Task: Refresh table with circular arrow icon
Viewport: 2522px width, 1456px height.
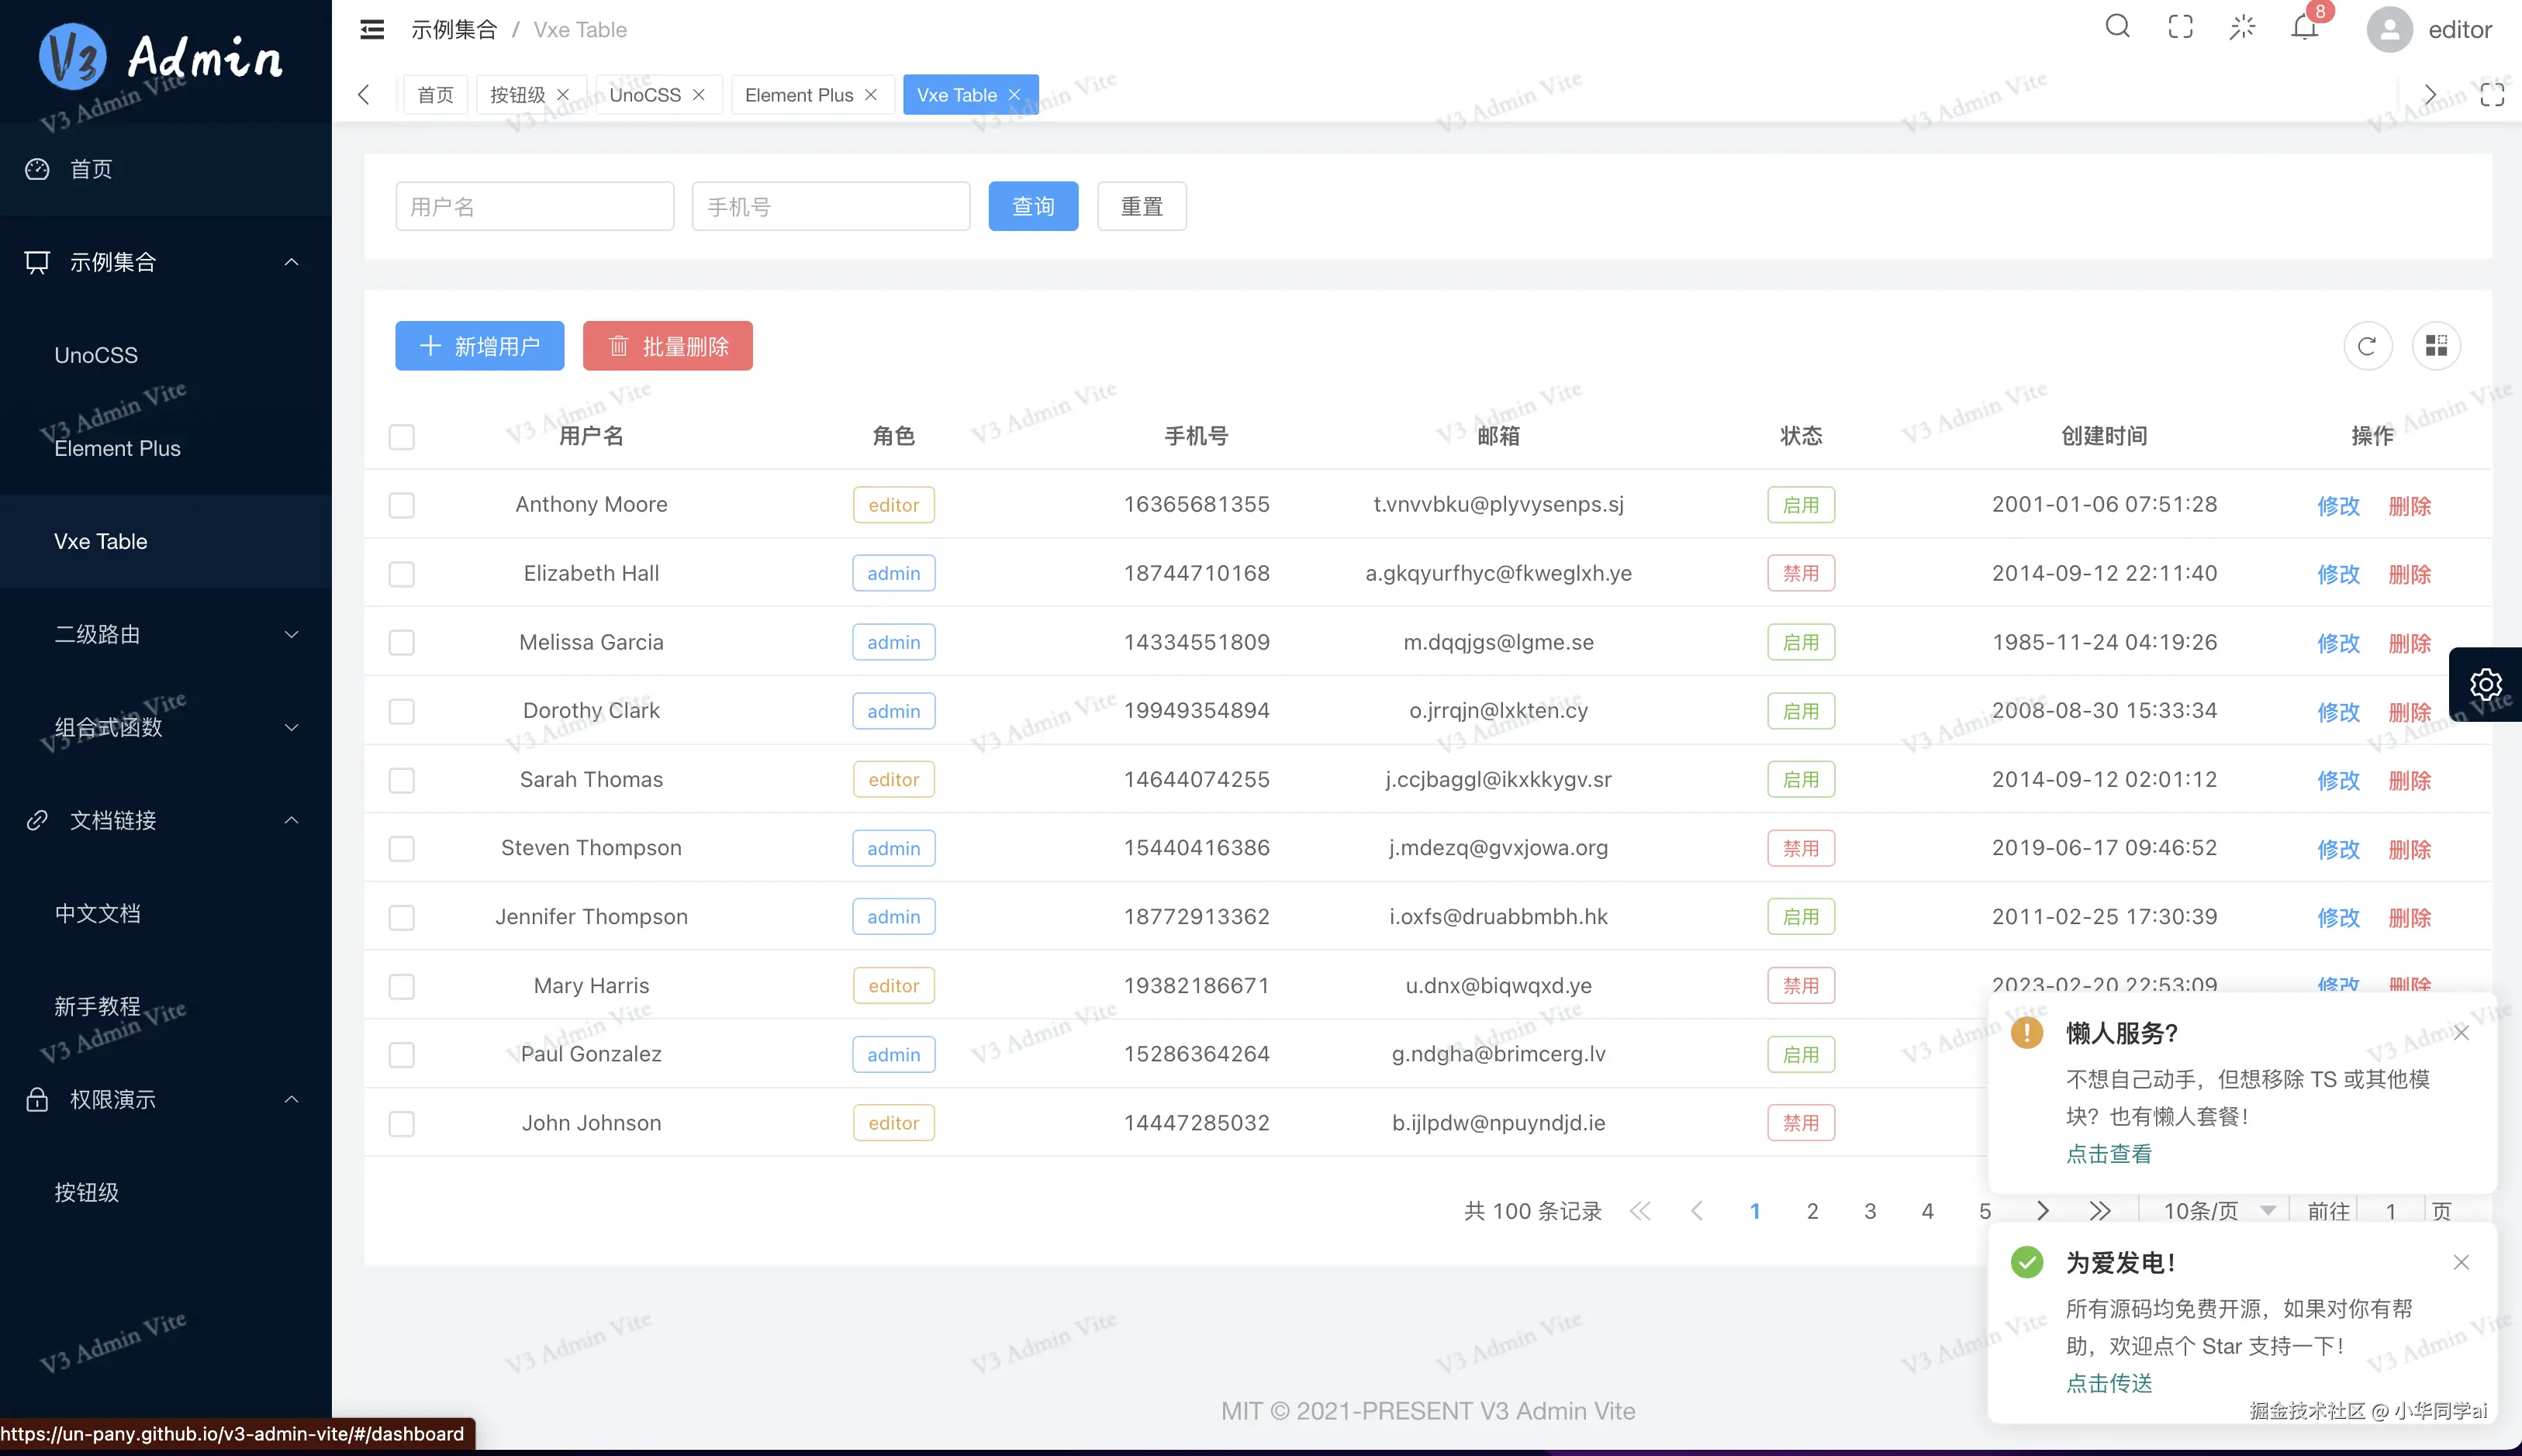Action: (2367, 346)
